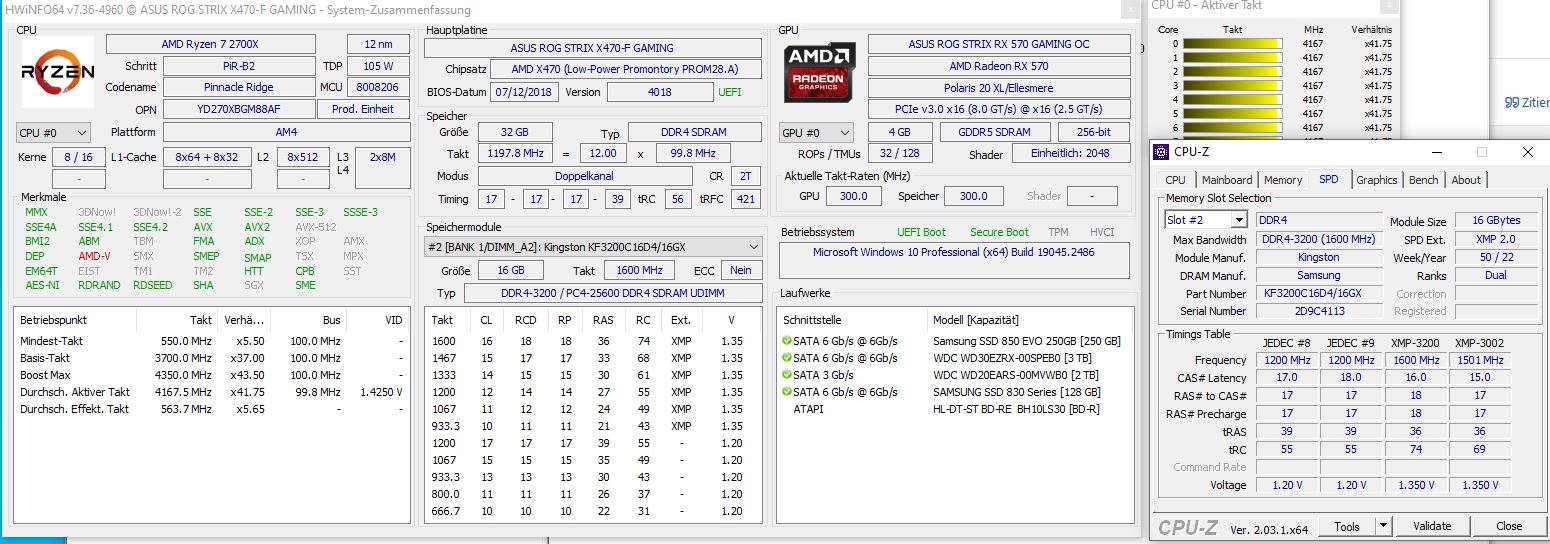Click the ATAPI HL-DT-ST BD-RE drive row

pos(955,409)
